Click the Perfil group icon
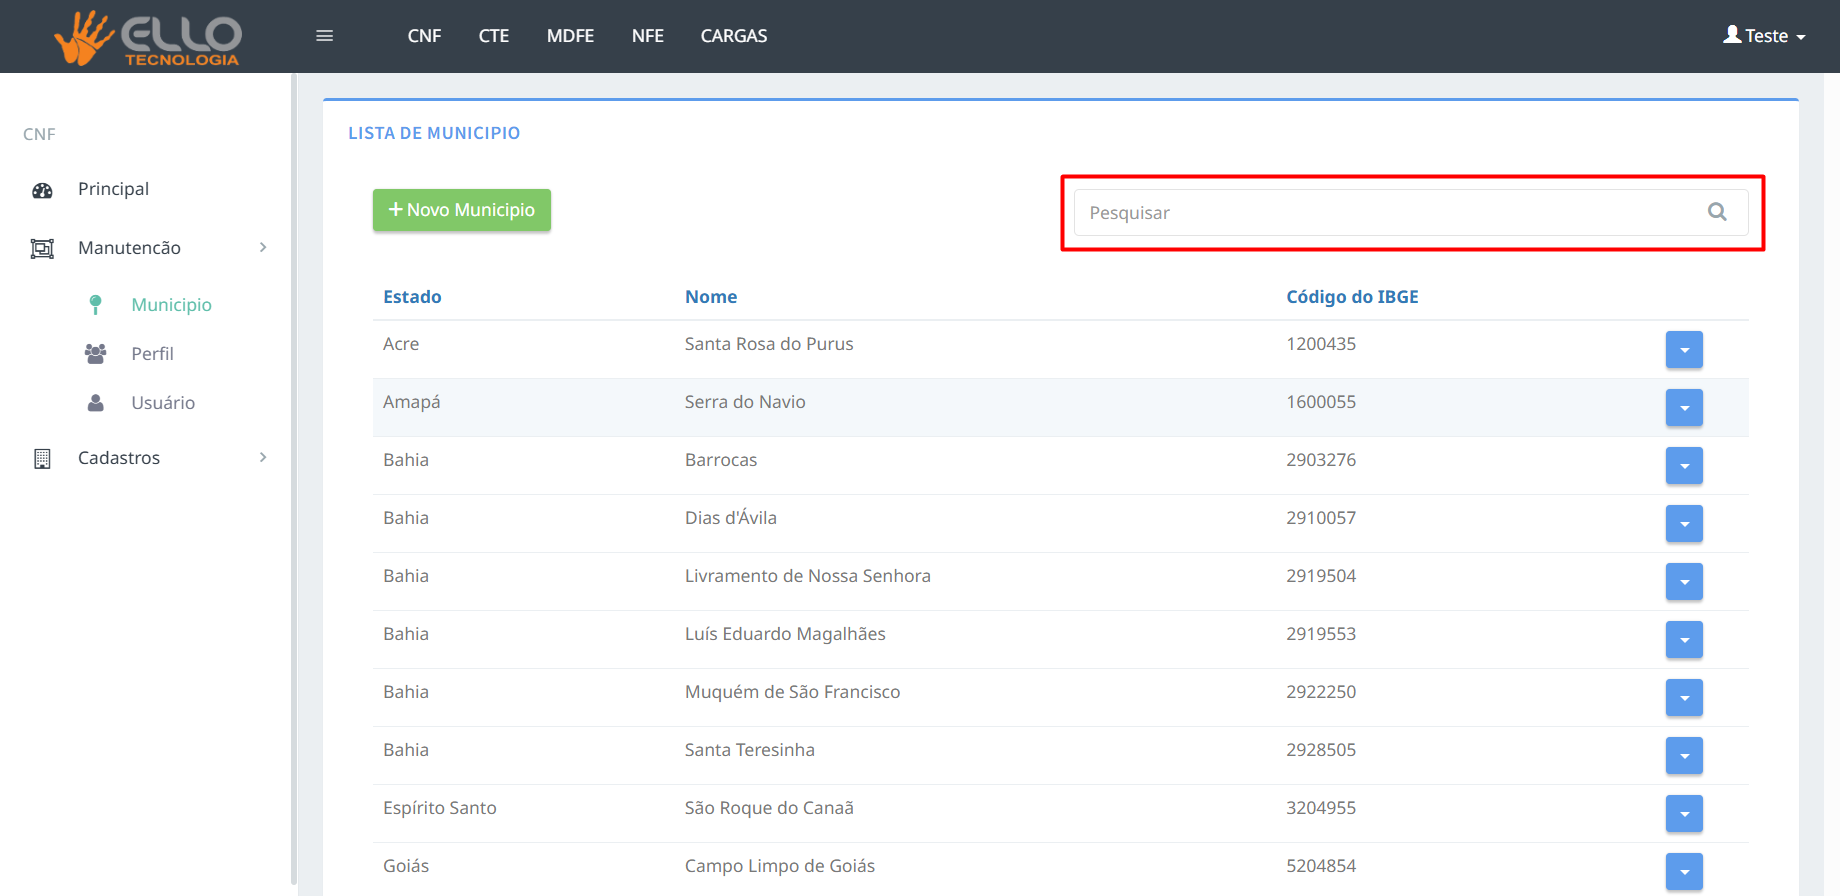Image resolution: width=1840 pixels, height=896 pixels. [x=96, y=354]
